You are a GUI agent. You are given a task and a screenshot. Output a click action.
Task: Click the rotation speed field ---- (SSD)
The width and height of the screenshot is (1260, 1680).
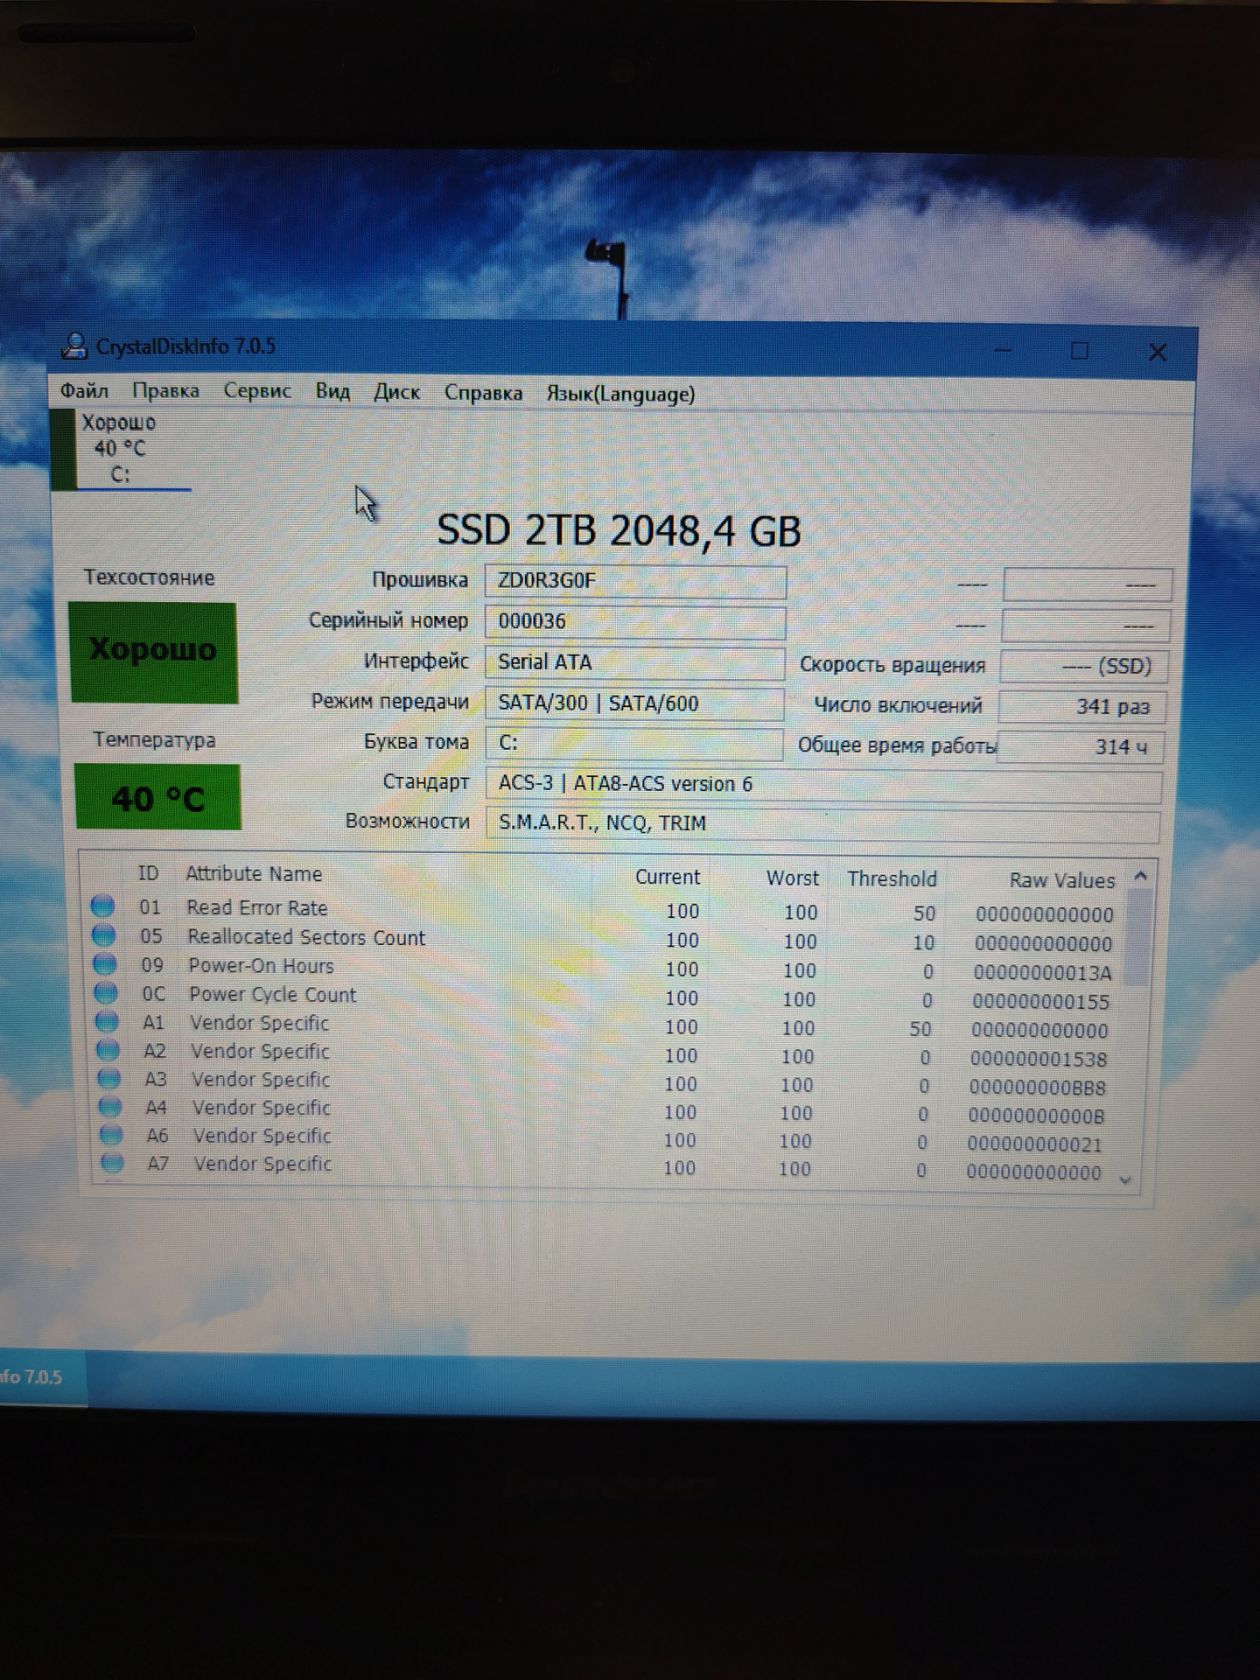[1084, 666]
